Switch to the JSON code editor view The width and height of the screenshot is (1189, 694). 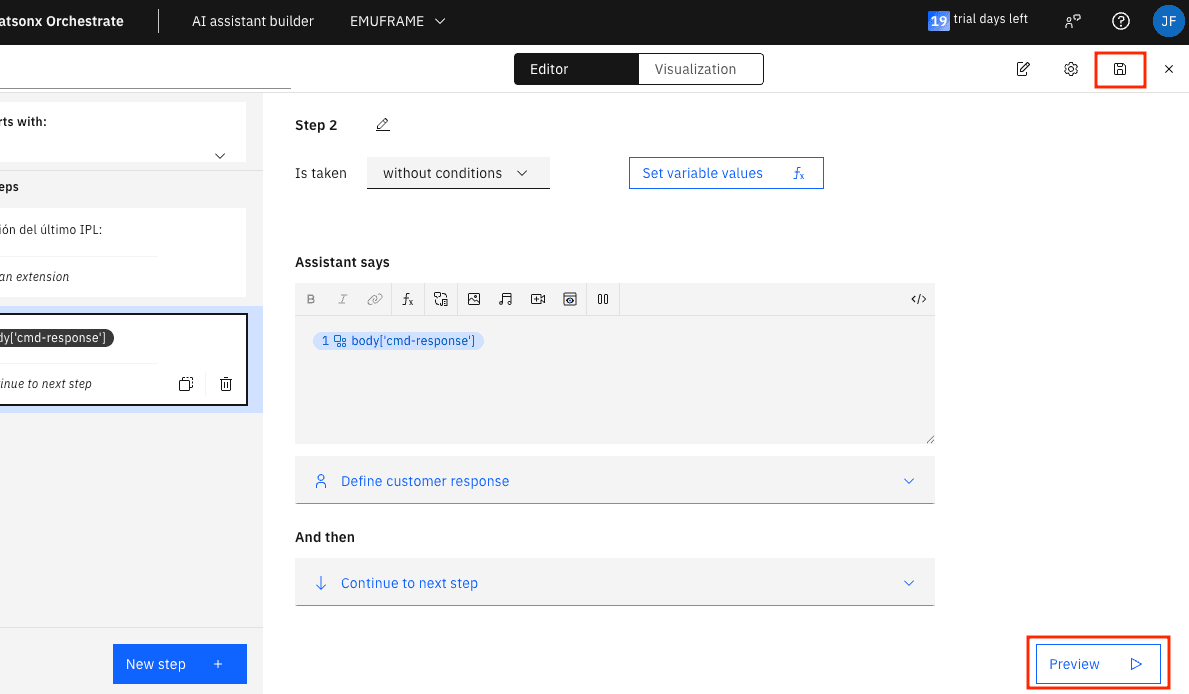[918, 299]
